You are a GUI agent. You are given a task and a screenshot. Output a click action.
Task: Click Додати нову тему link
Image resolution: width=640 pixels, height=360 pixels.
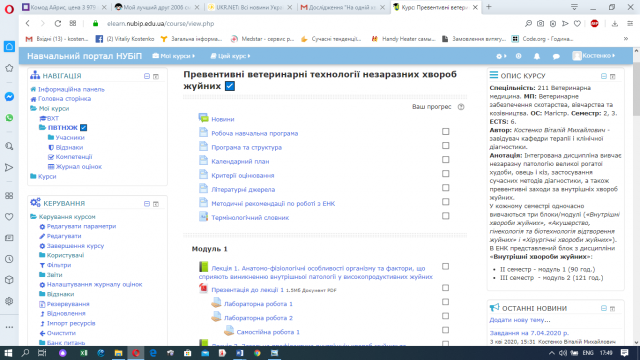click(x=520, y=320)
